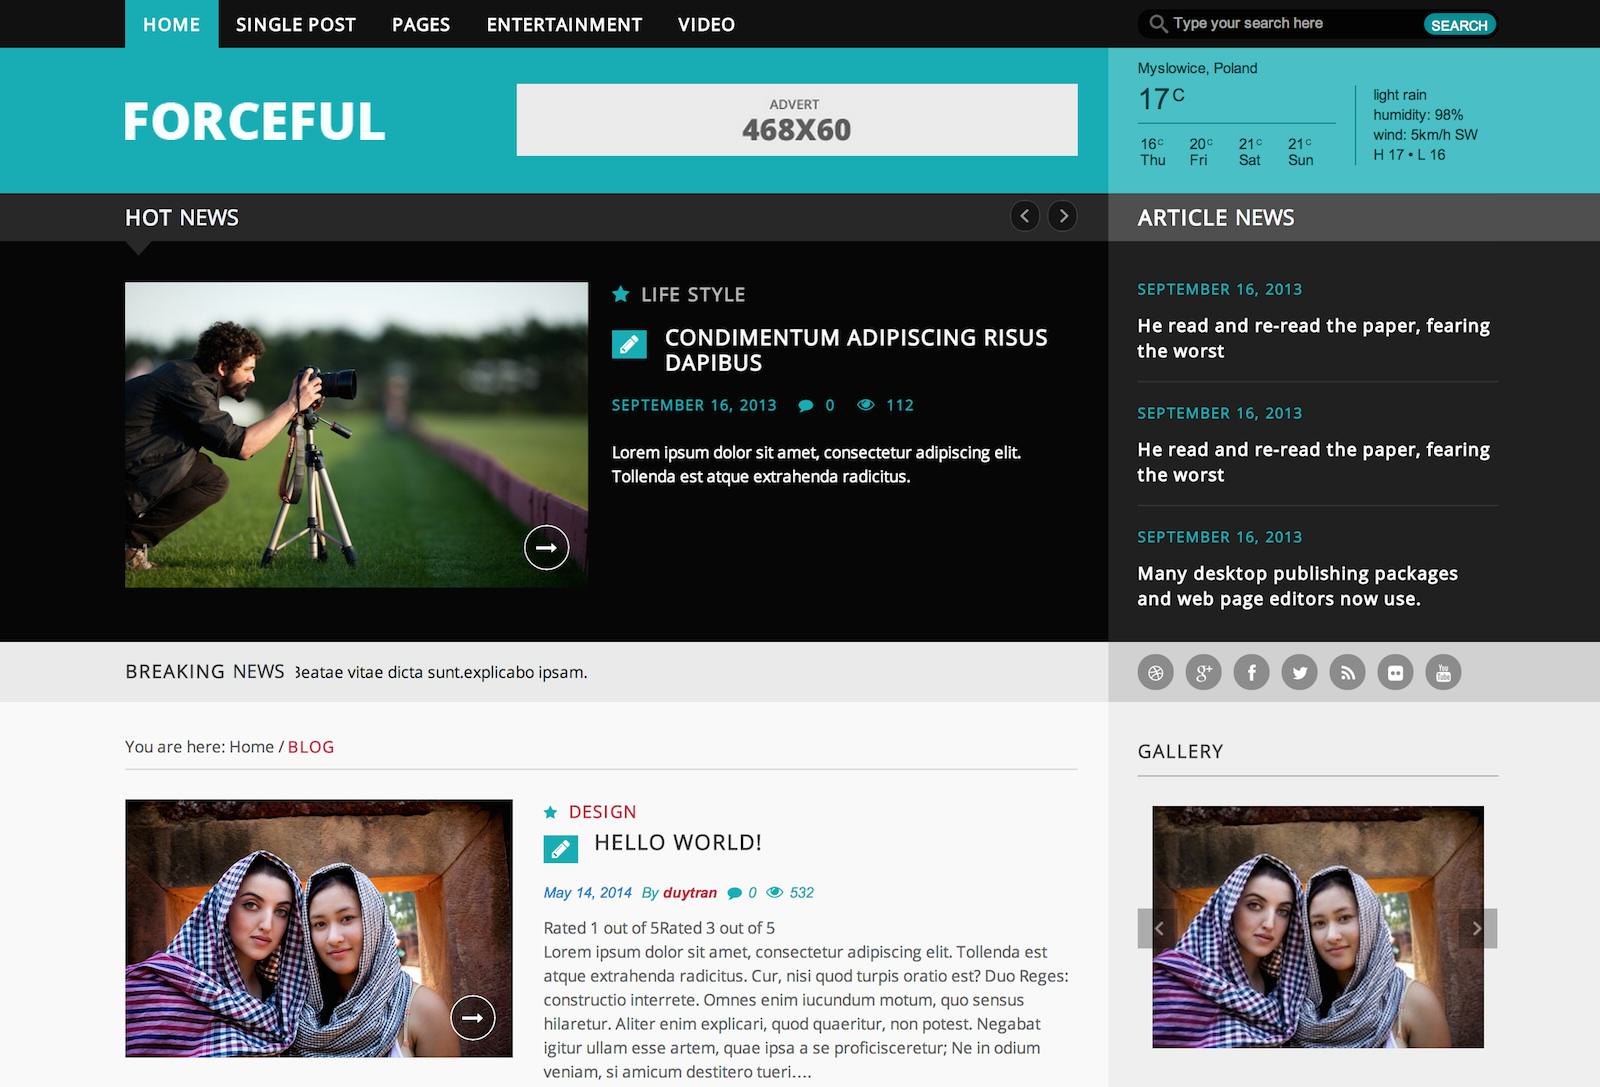Open the Facebook social link icon

1251,673
